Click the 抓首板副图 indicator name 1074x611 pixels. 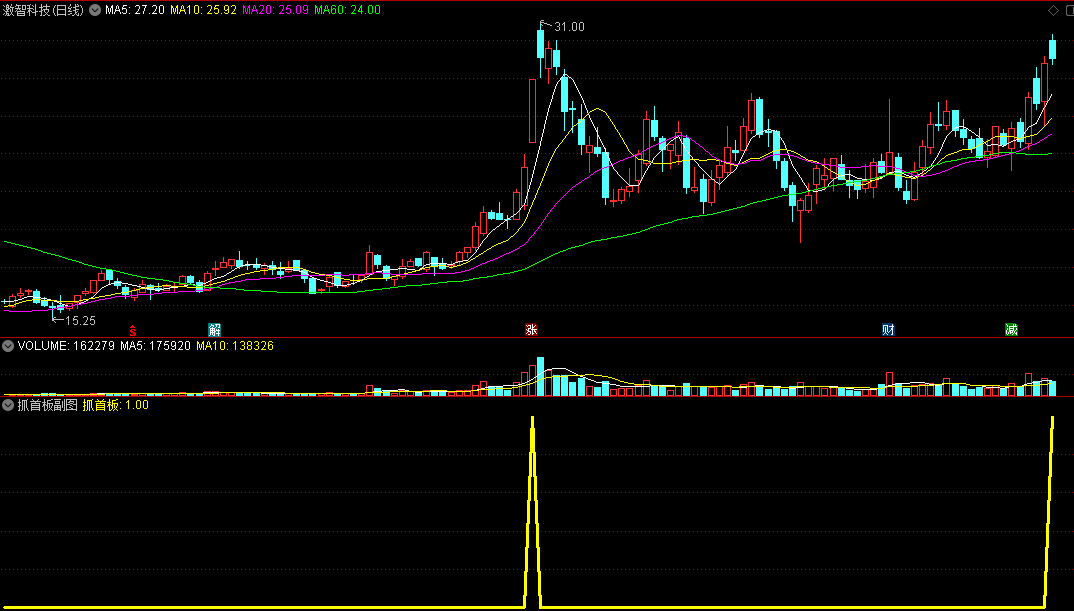click(x=47, y=406)
